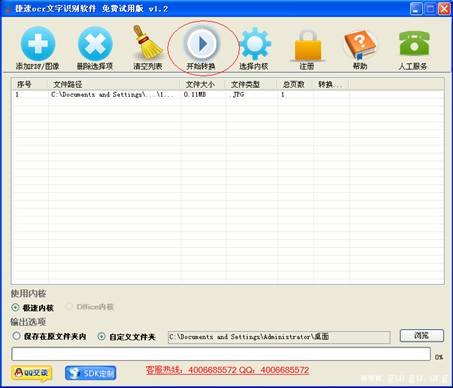
Task: Close the OCR software window
Action: (x=444, y=9)
